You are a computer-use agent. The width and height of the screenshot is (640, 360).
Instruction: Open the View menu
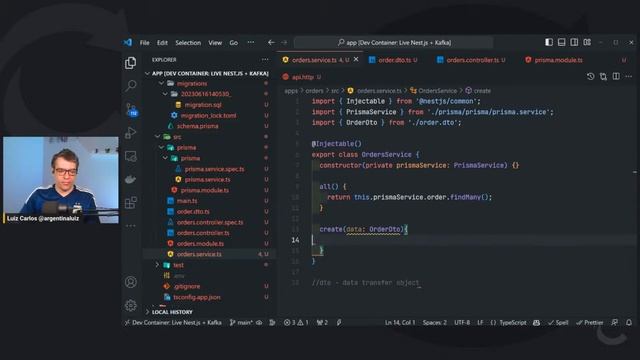coord(215,42)
